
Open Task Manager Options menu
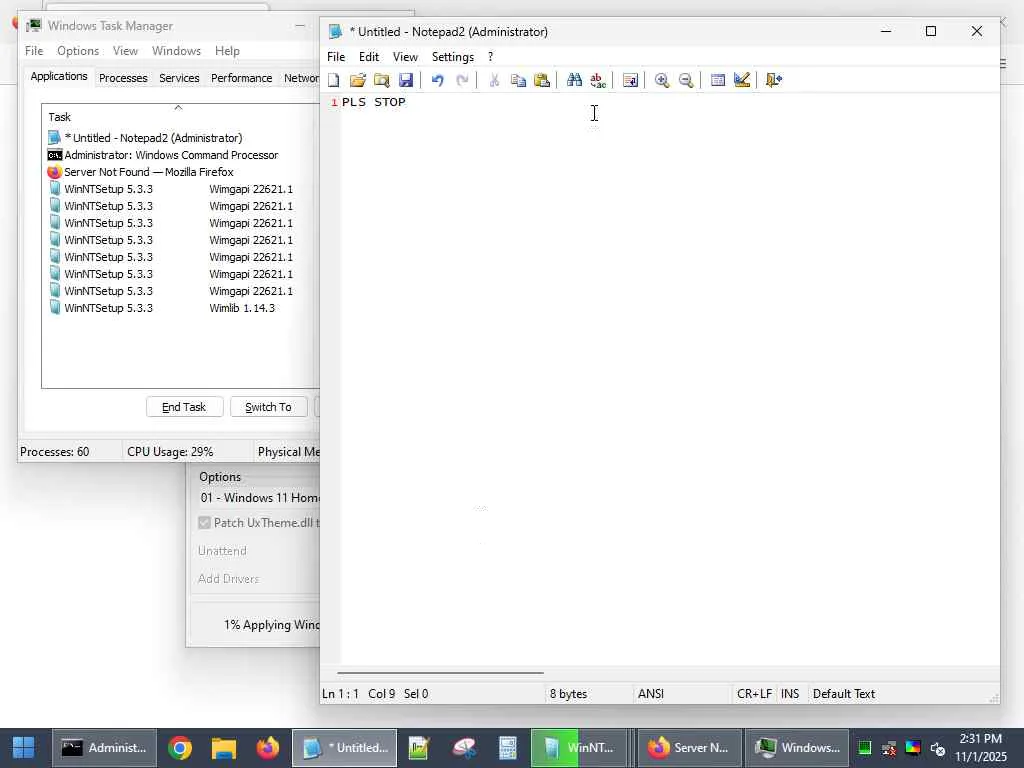point(78,51)
